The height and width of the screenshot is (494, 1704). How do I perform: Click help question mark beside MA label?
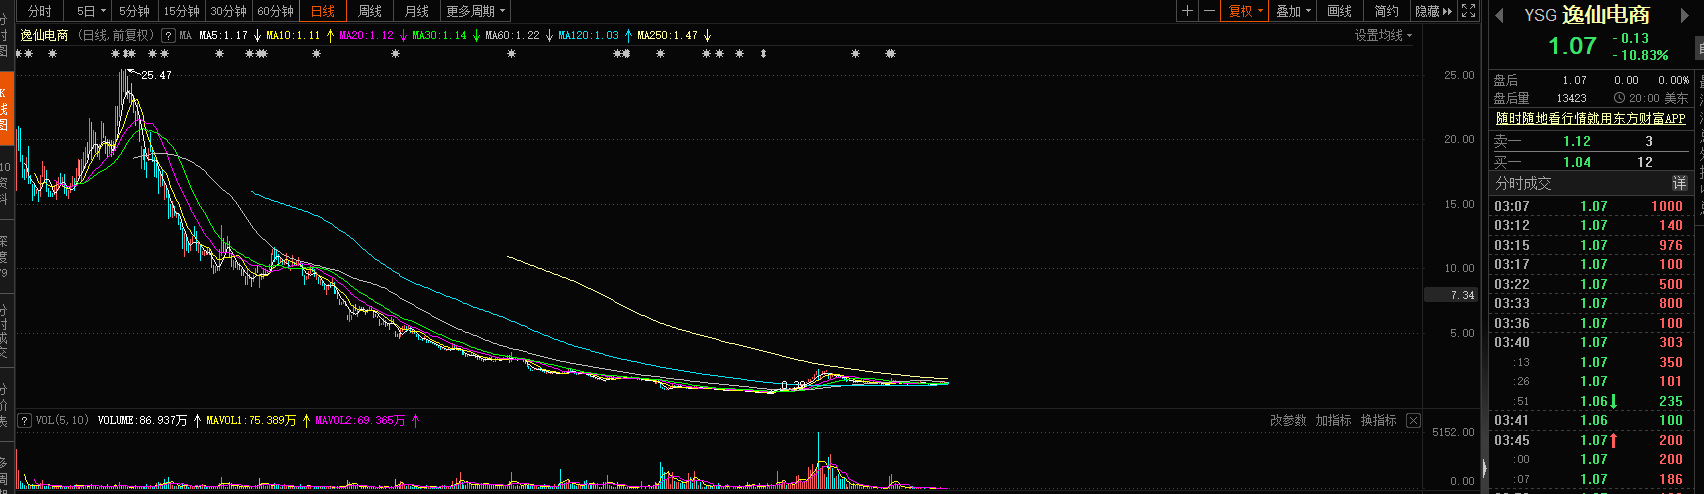pos(168,35)
